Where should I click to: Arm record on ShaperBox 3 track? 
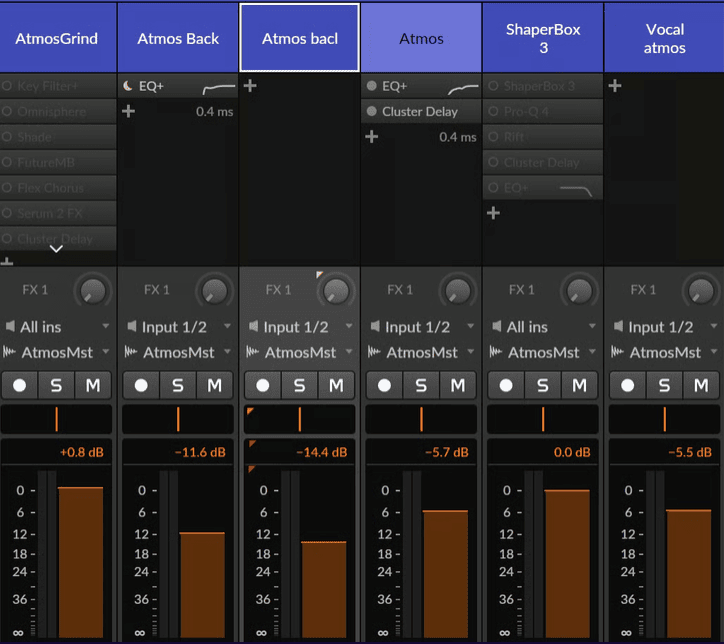pos(506,385)
